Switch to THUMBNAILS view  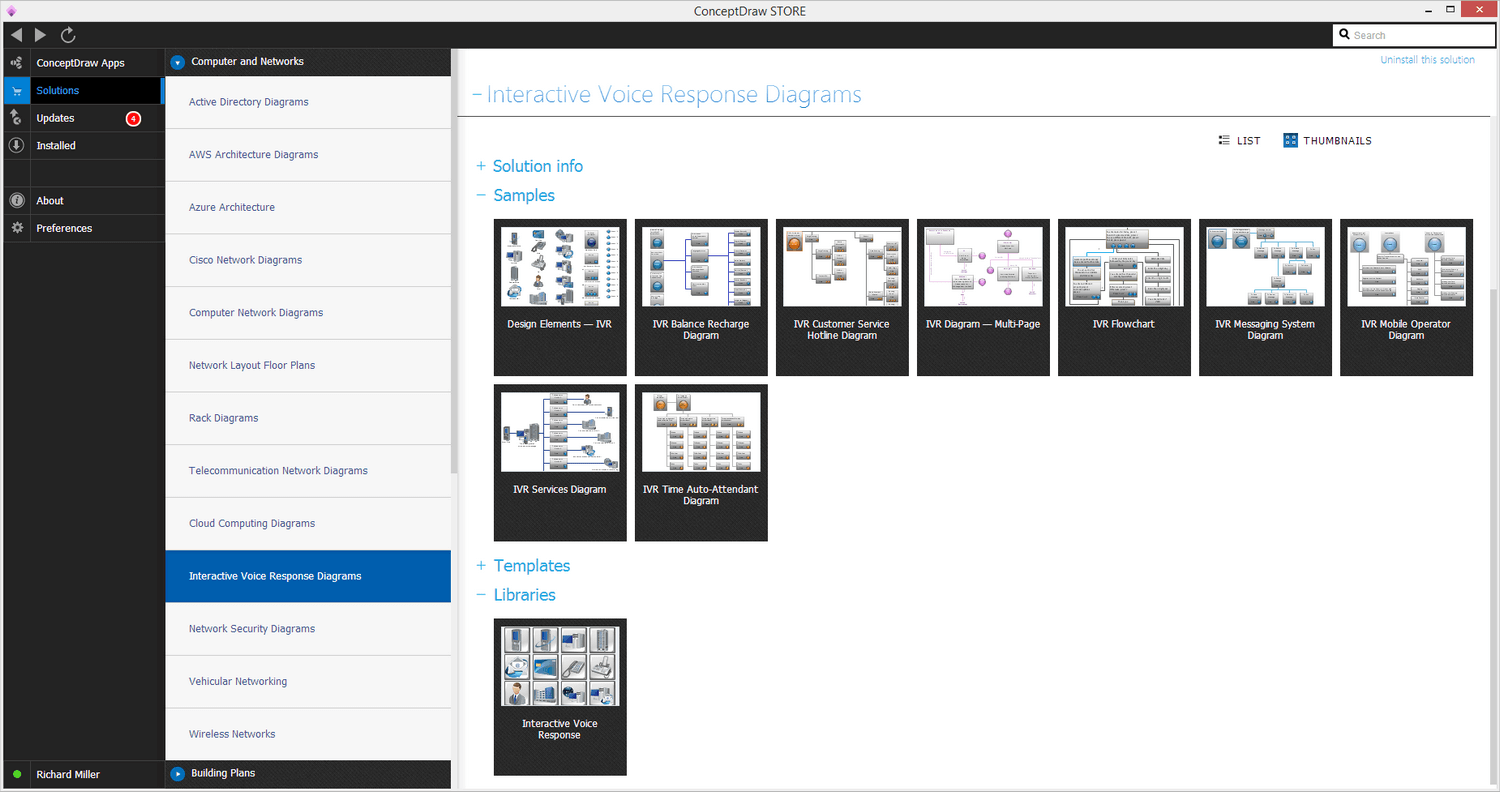(1328, 141)
